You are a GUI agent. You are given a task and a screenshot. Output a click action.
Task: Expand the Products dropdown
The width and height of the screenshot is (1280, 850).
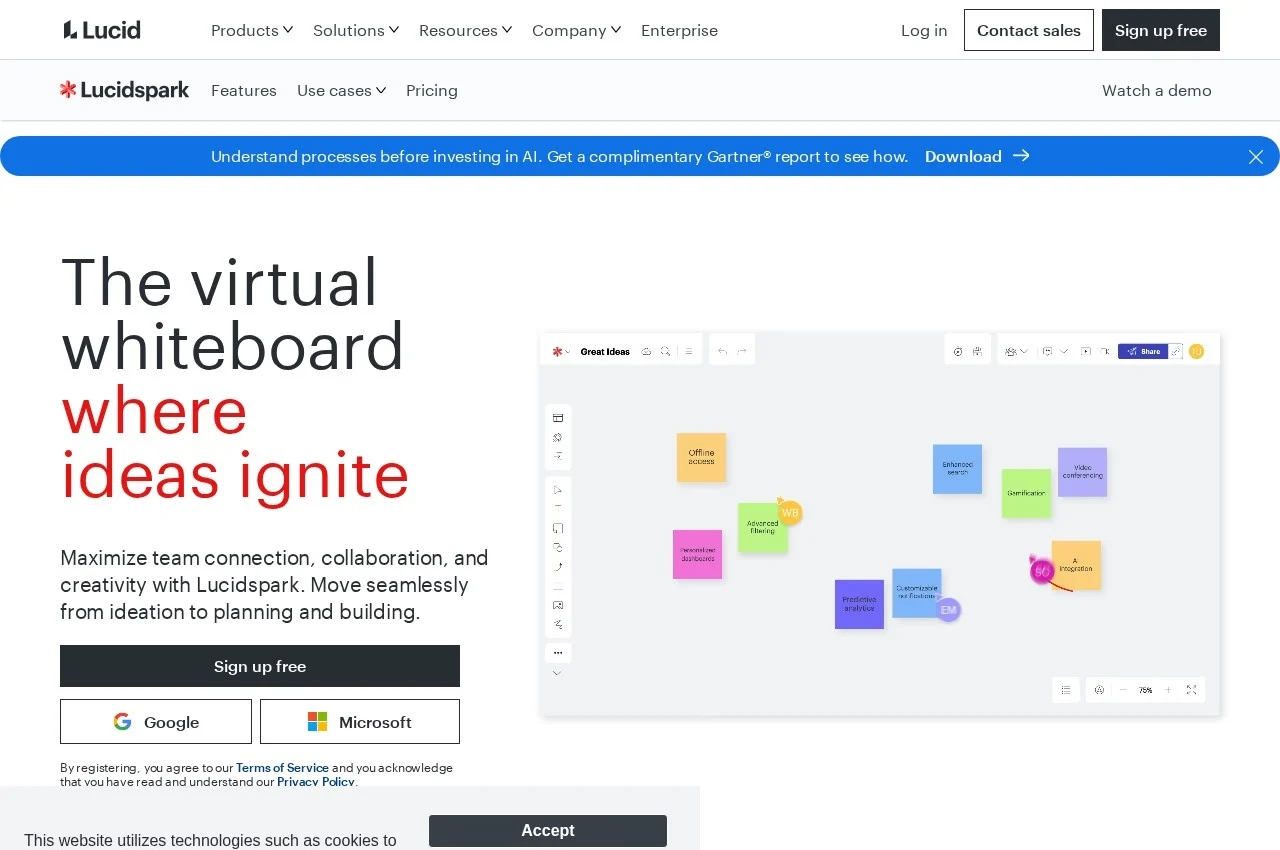(x=252, y=30)
